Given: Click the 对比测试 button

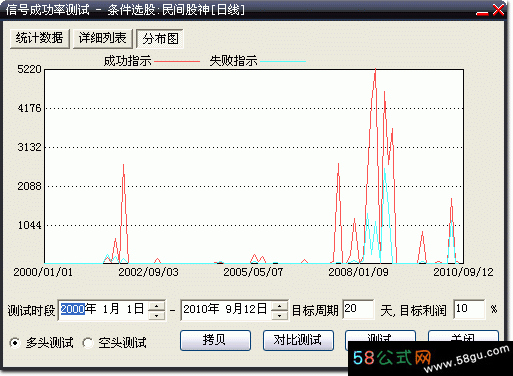Looking at the screenshot, I should tap(298, 340).
